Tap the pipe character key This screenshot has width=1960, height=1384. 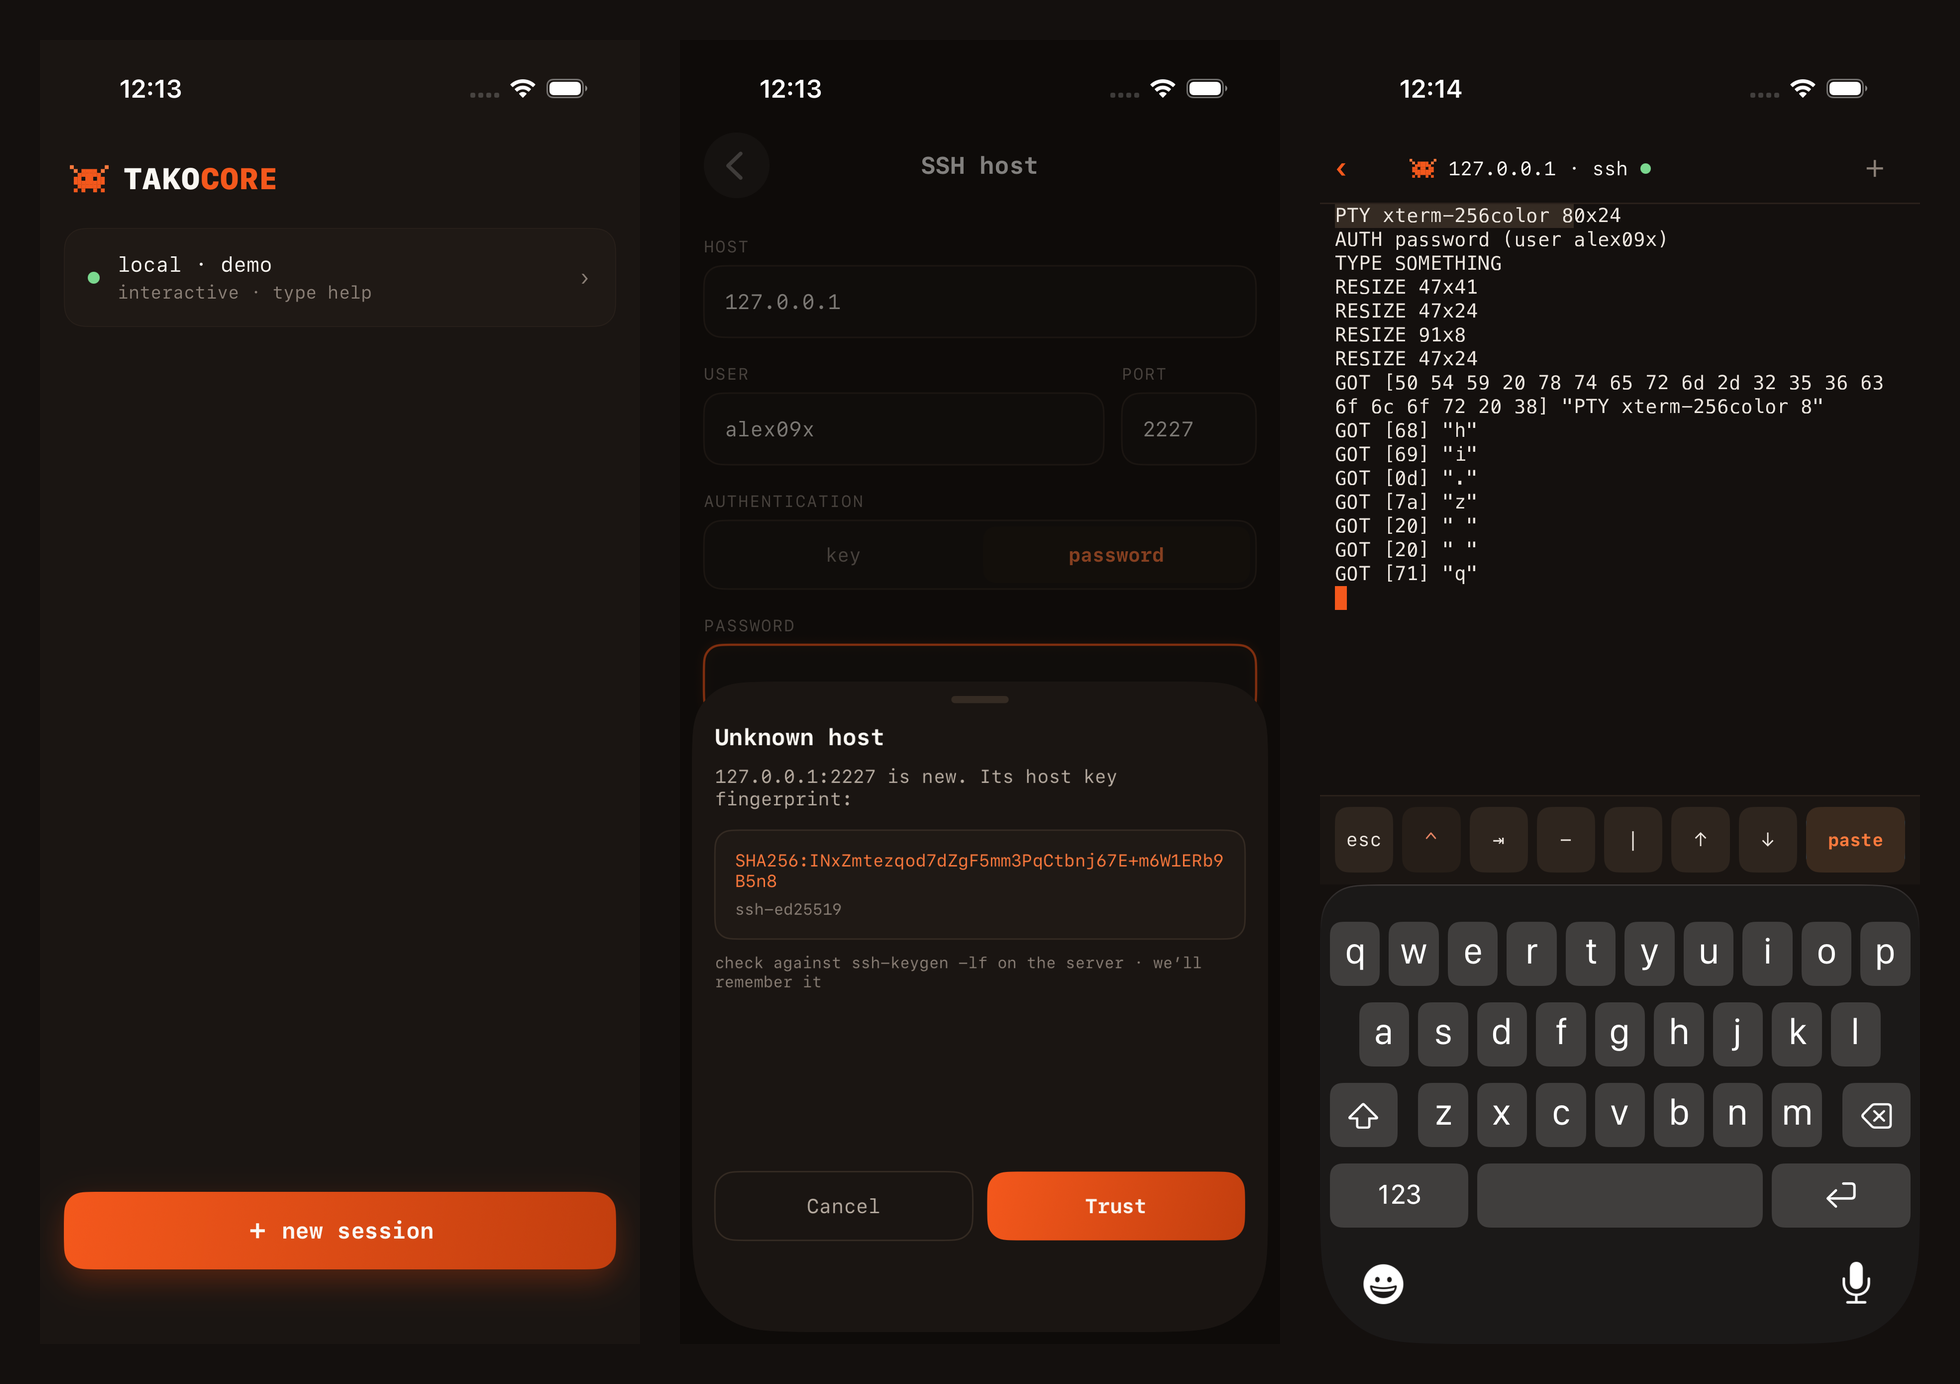pos(1633,840)
